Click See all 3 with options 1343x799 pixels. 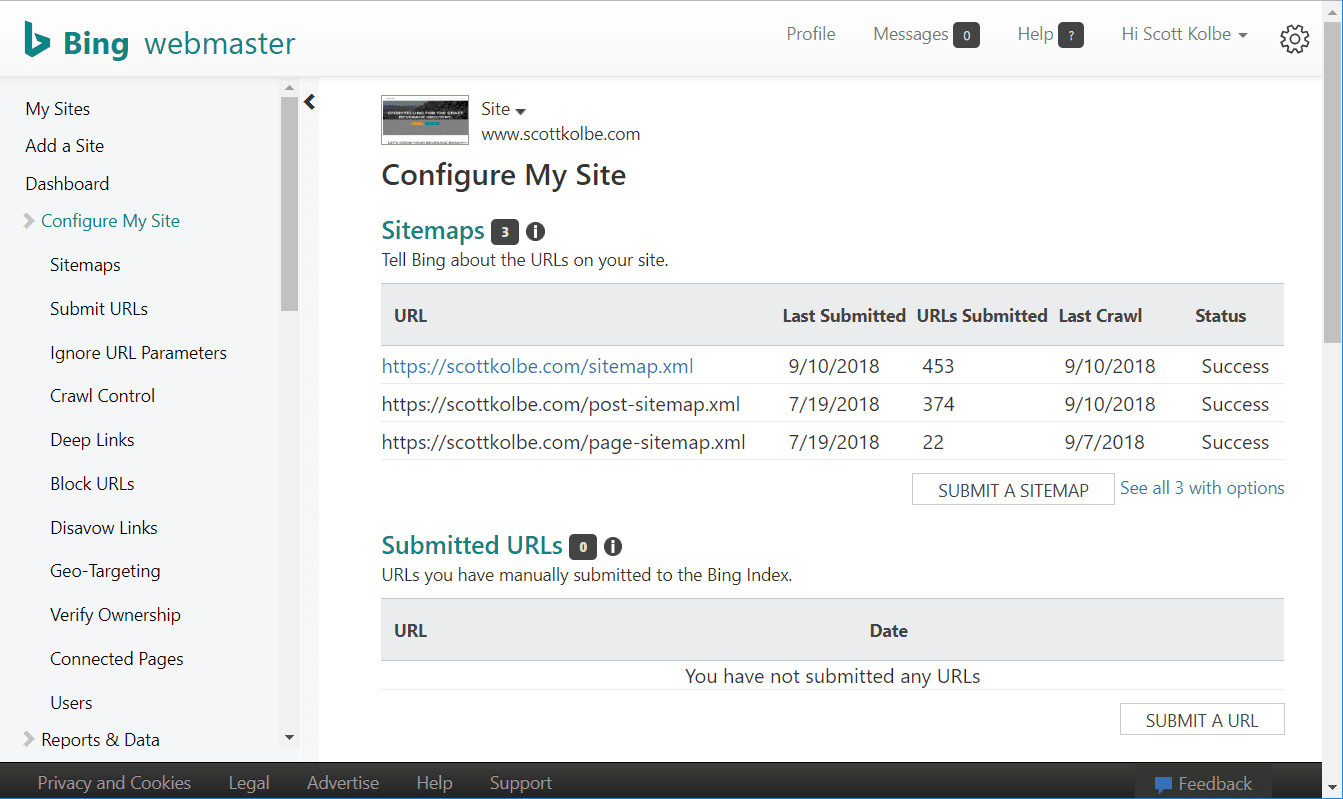(x=1202, y=488)
